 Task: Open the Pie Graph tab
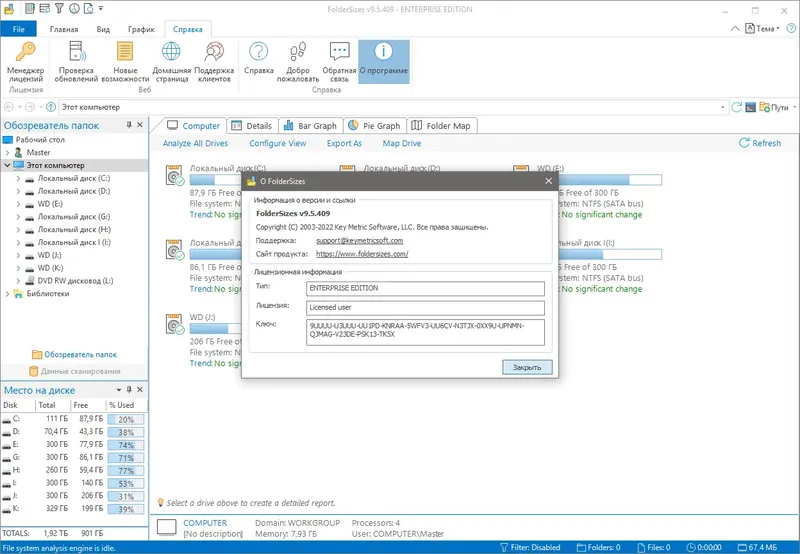pos(374,125)
